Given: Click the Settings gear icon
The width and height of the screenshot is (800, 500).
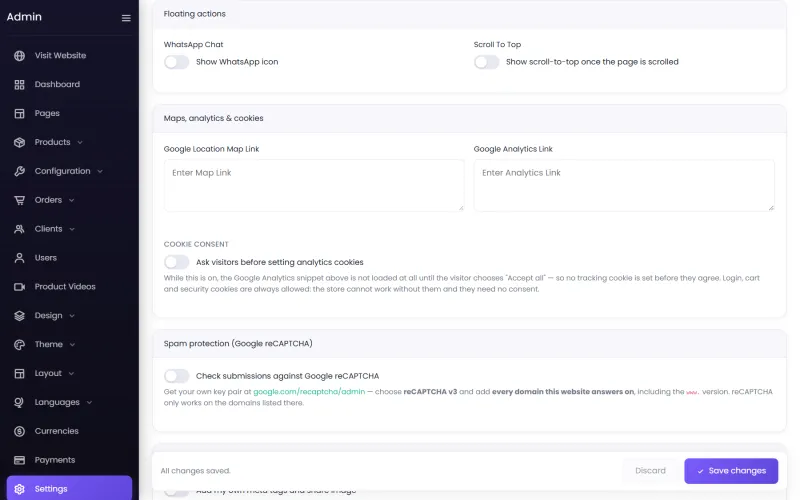Looking at the screenshot, I should pyautogui.click(x=19, y=489).
